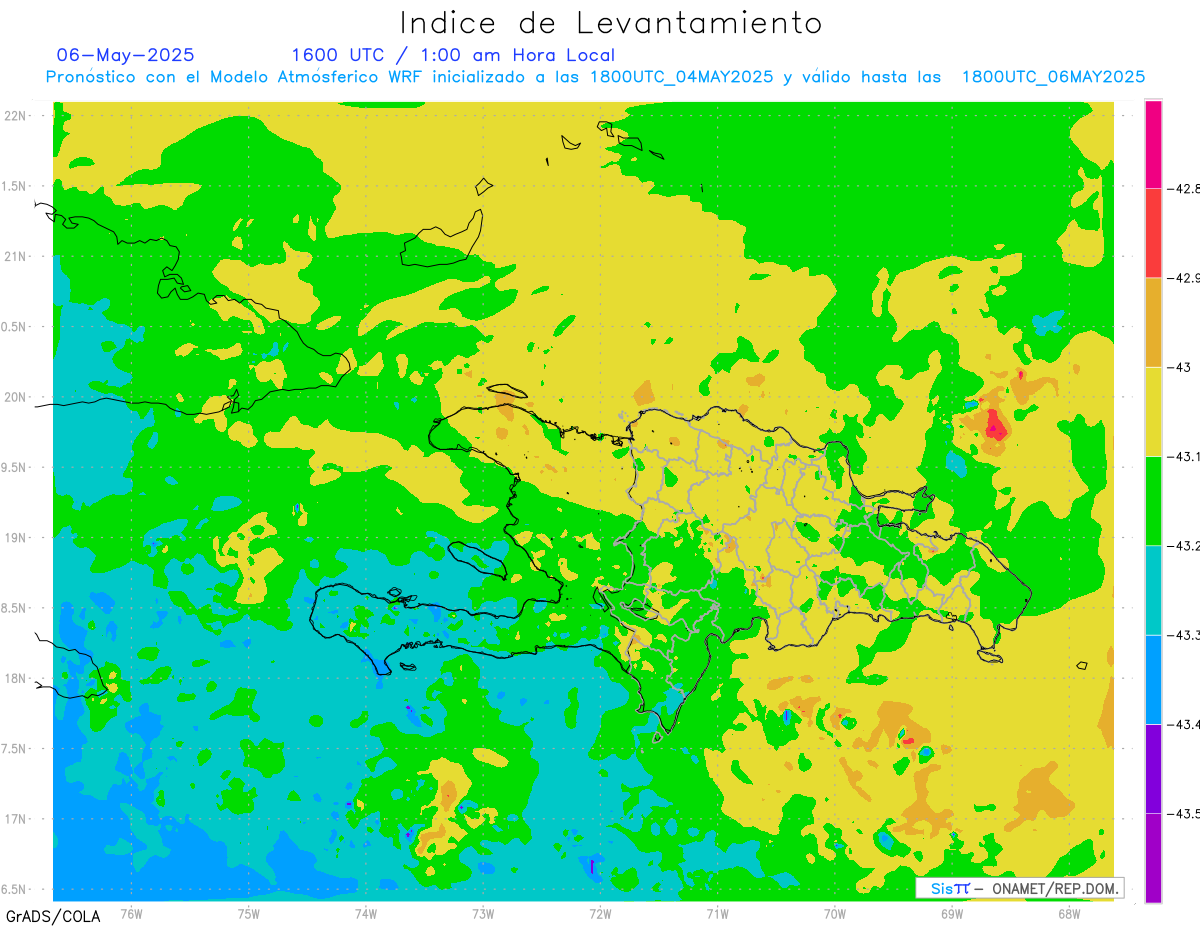Click the '9.5N' latitude label
The width and height of the screenshot is (1200, 927).
(15, 467)
